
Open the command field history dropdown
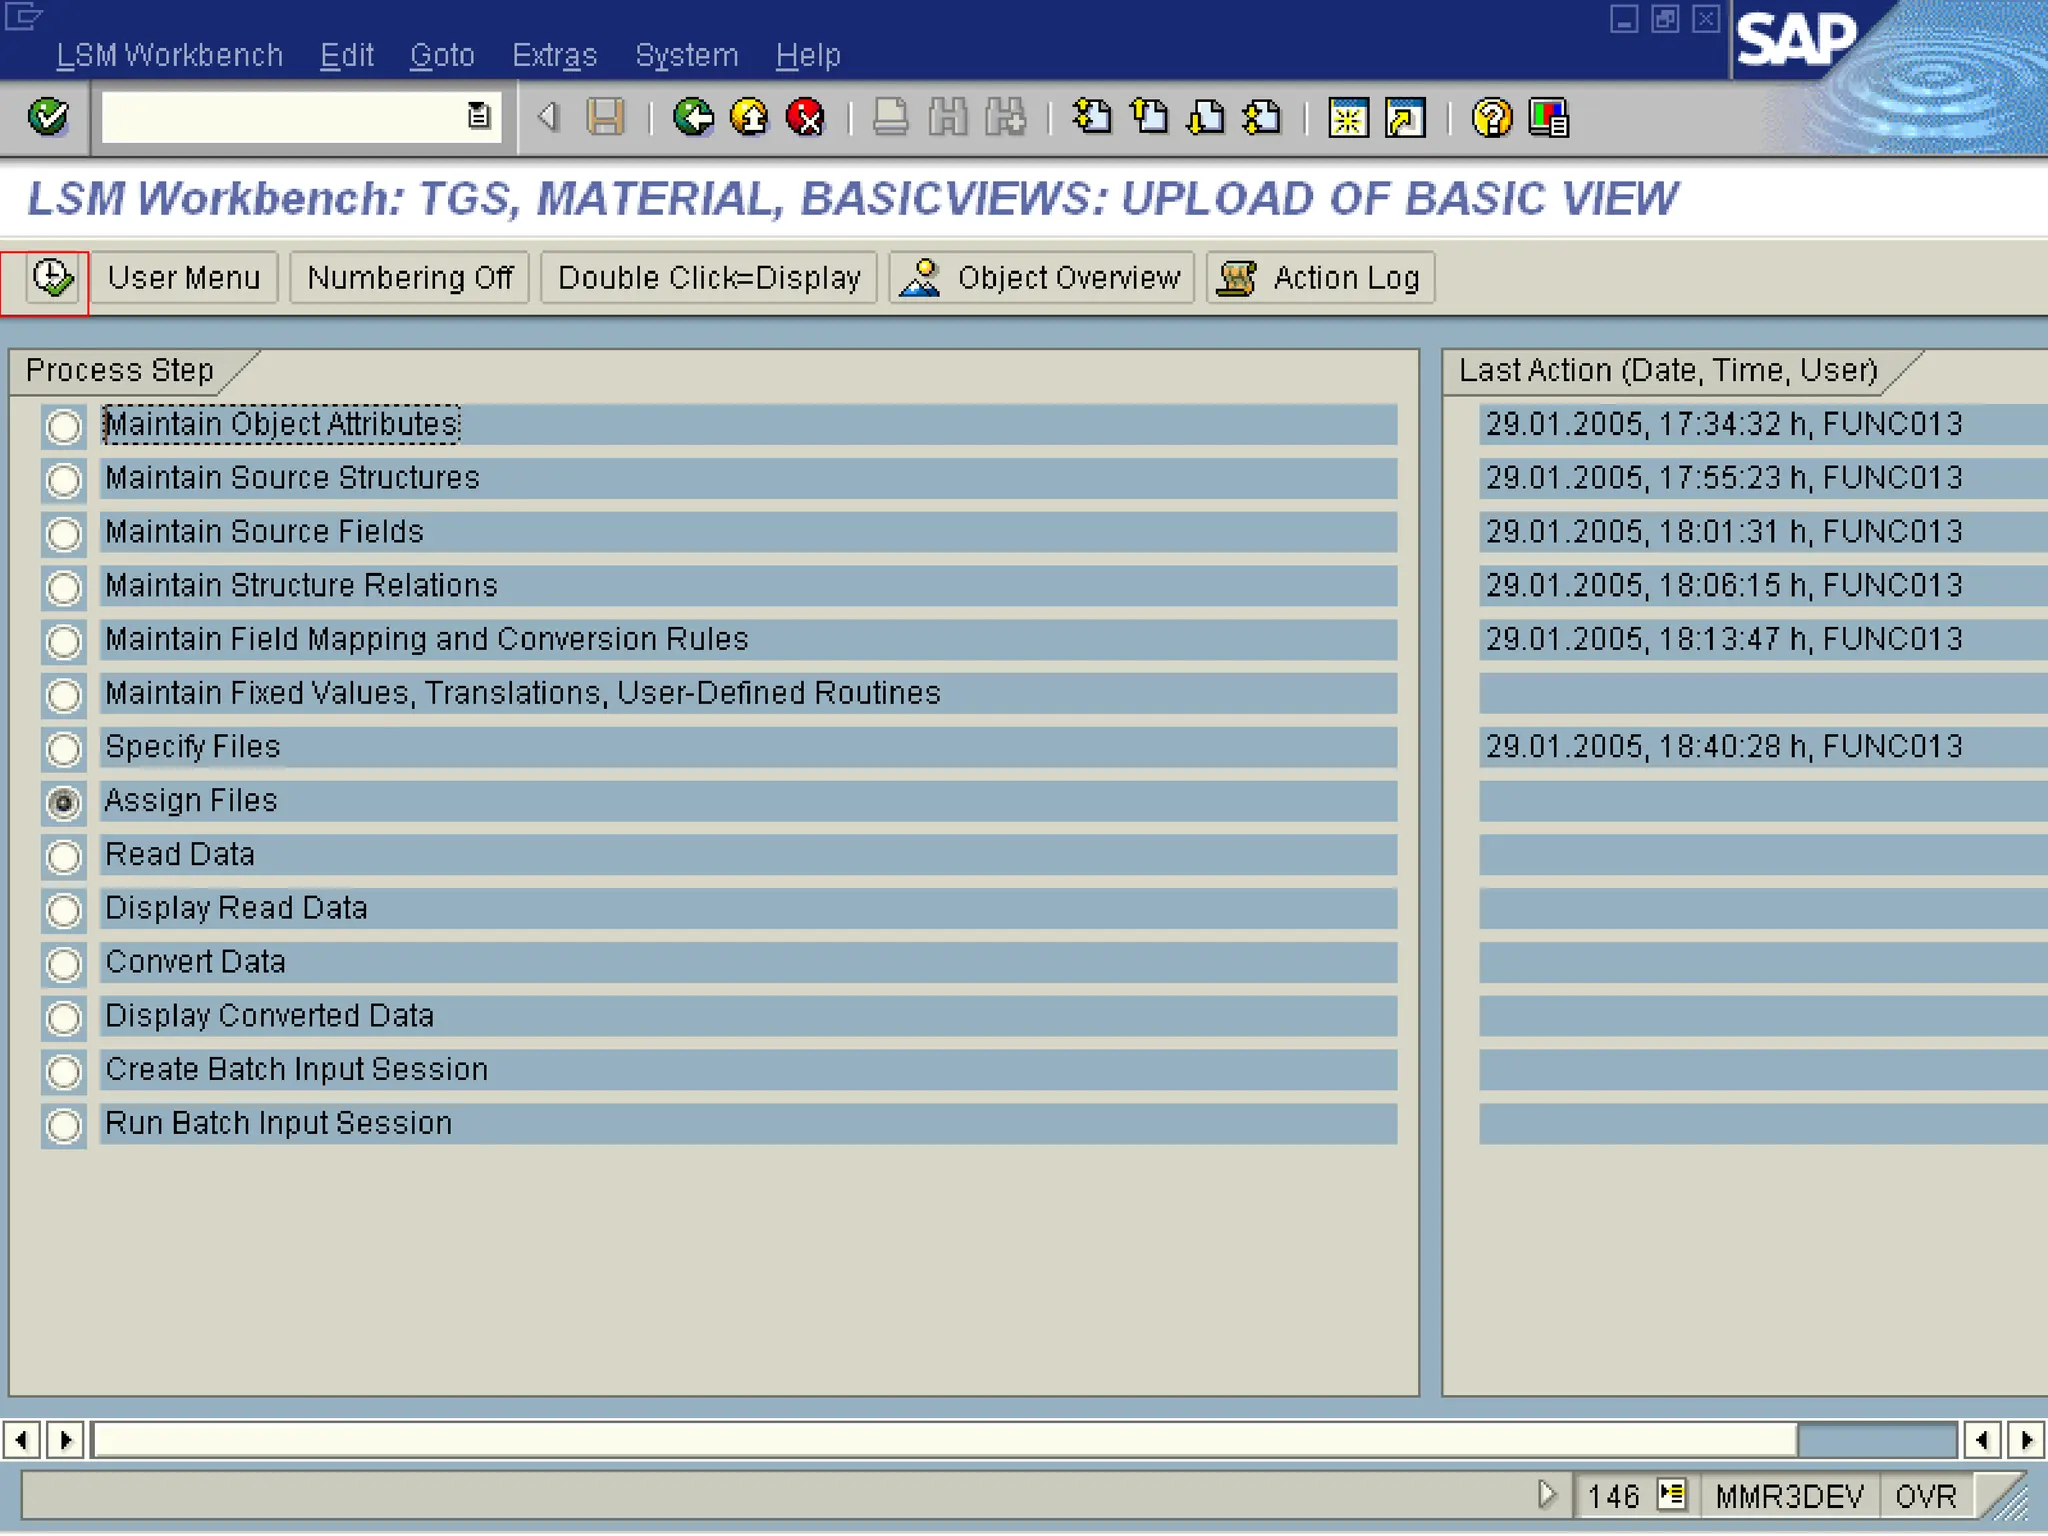pyautogui.click(x=478, y=117)
